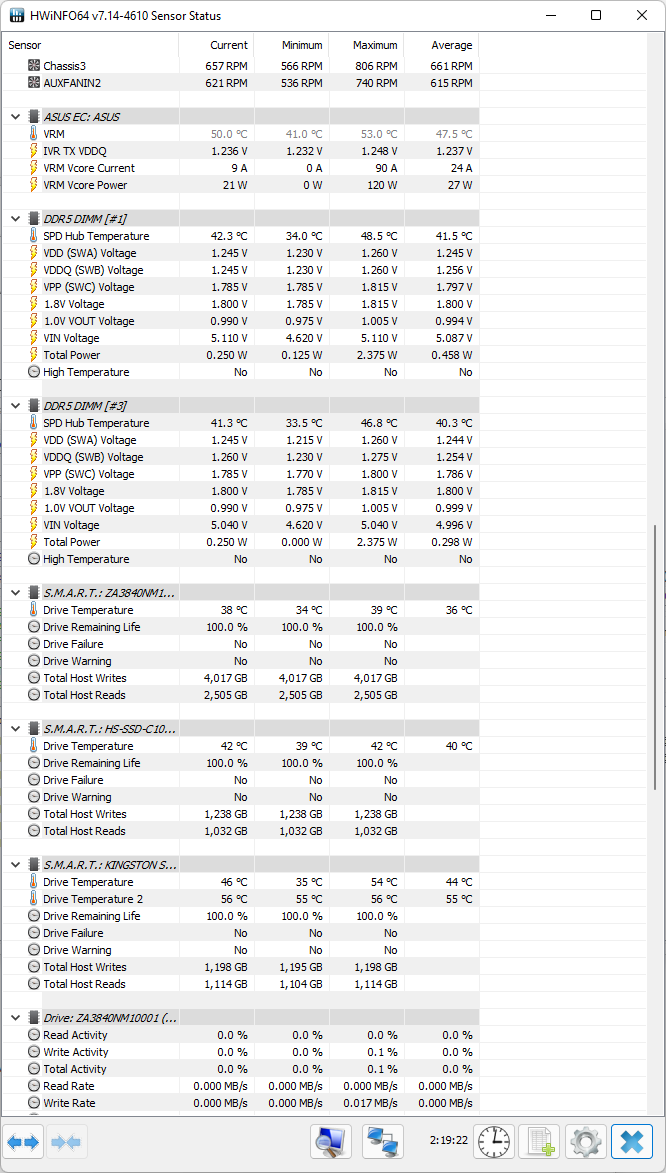Select the ZA3840NM1 Drive Failure row
The image size is (666, 1173).
239,644
